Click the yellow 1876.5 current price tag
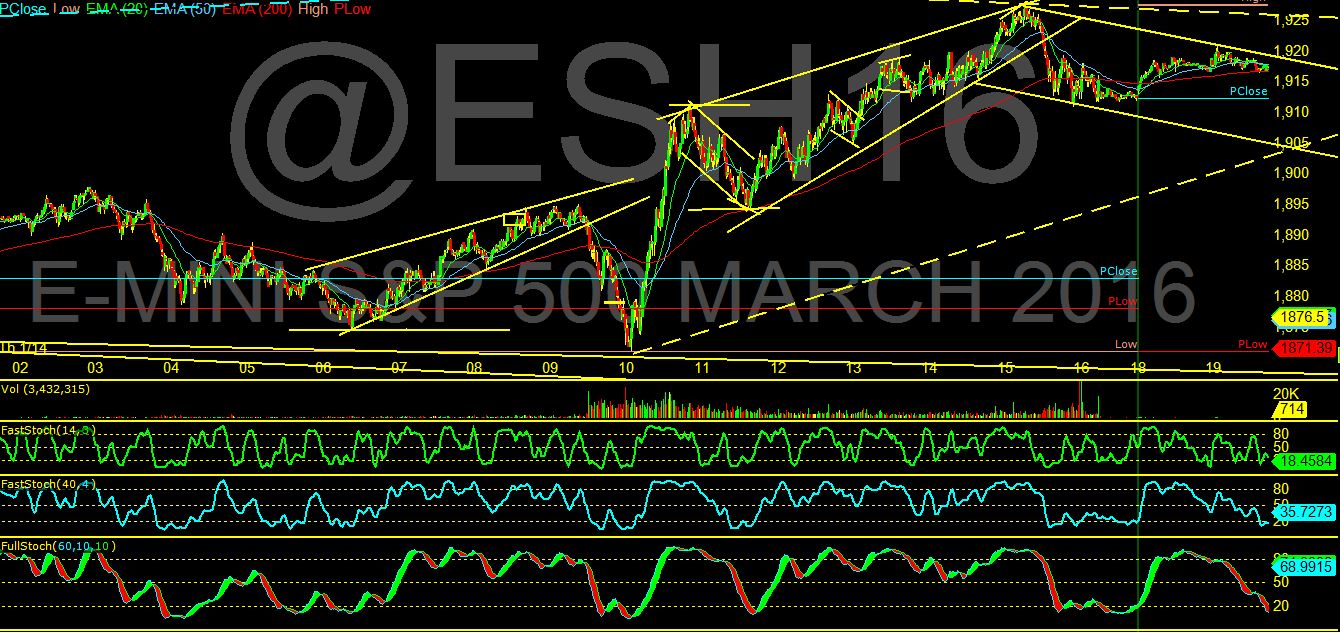Screen dimensions: 1340x632 point(1303,316)
